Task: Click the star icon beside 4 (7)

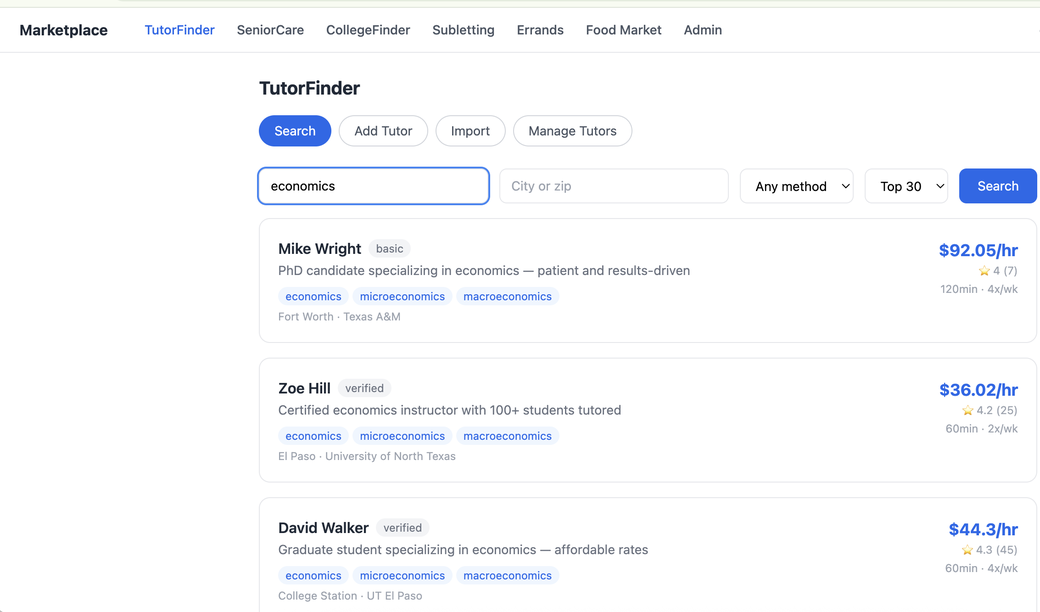Action: pos(984,271)
